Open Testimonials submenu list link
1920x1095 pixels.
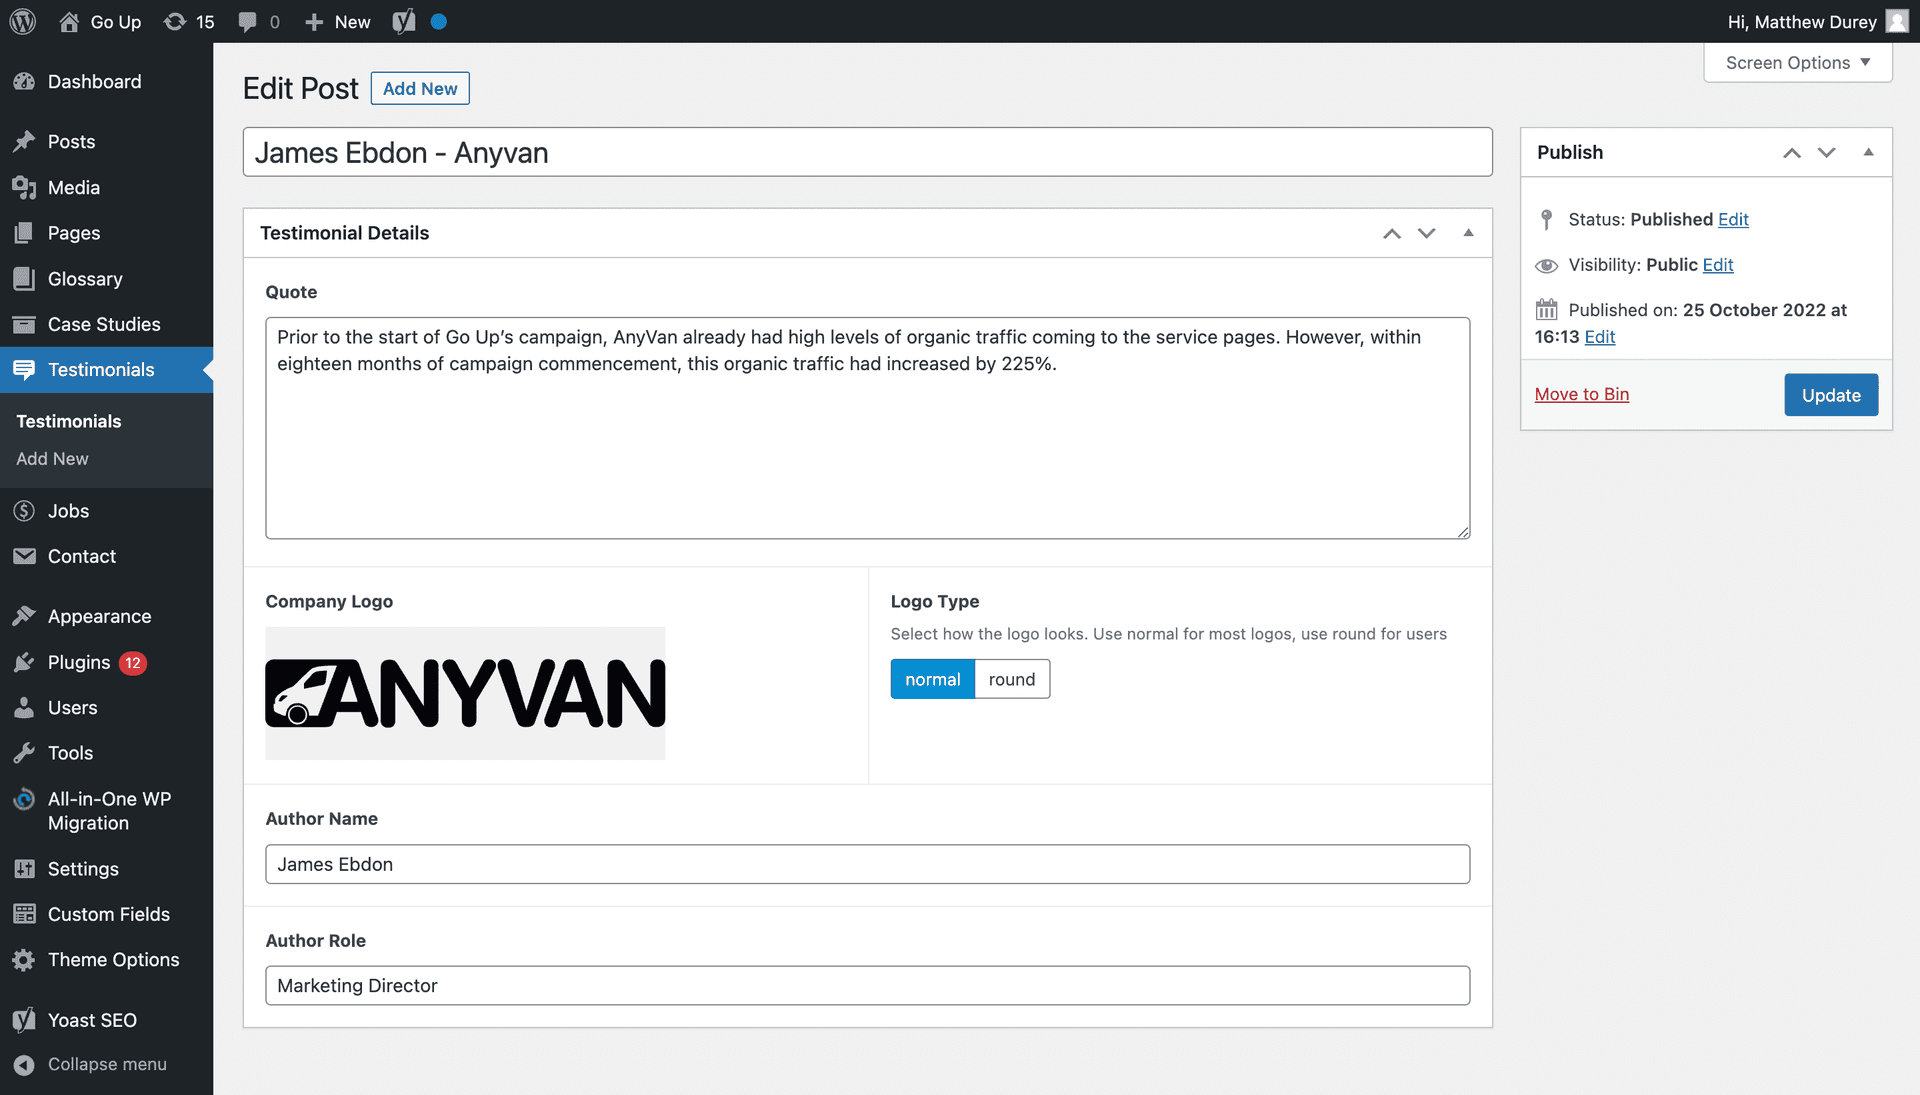click(x=68, y=421)
